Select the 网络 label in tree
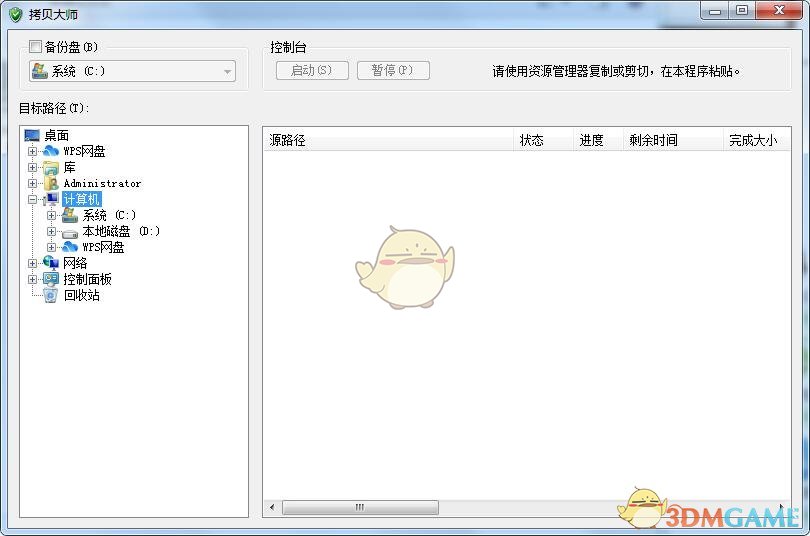This screenshot has height=536, width=810. [x=75, y=263]
